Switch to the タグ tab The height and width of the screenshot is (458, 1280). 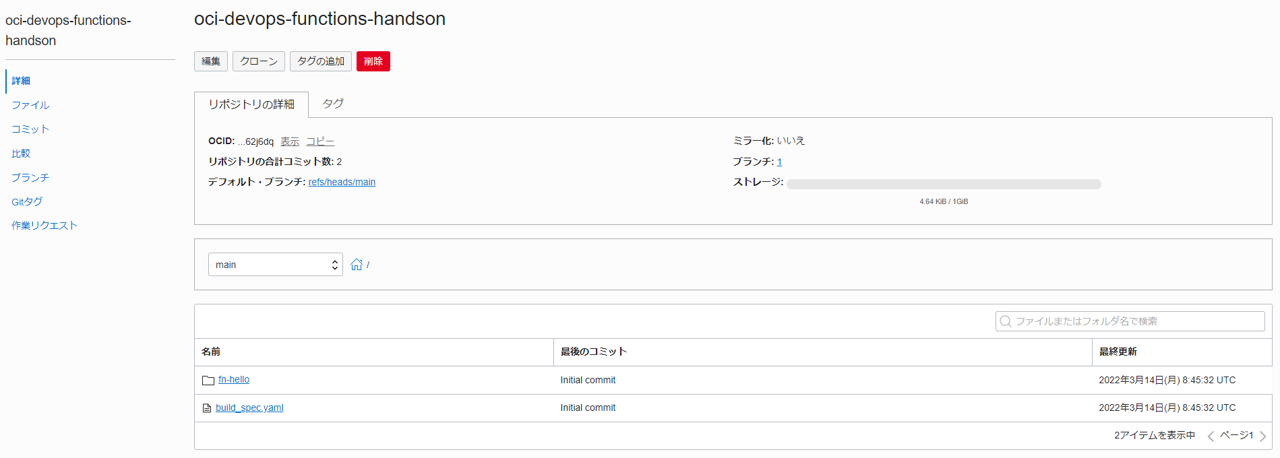(333, 104)
